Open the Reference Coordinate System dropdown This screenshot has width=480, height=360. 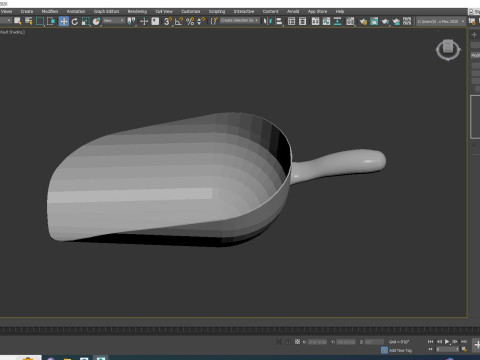pyautogui.click(x=113, y=21)
